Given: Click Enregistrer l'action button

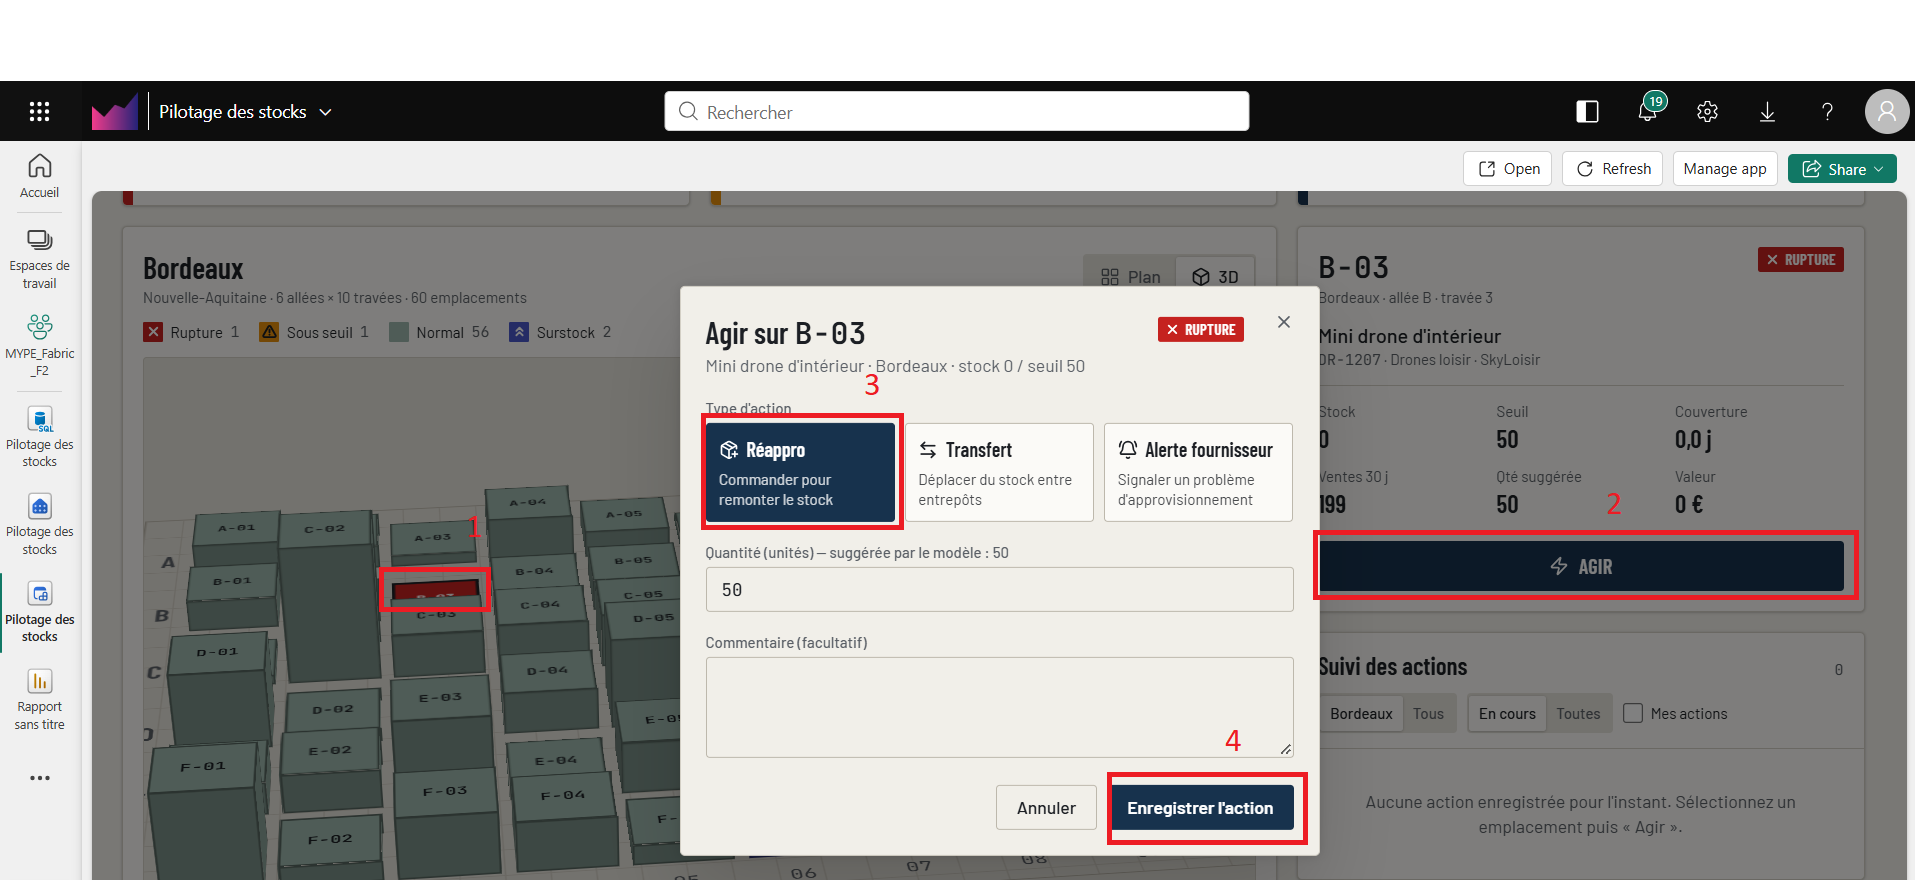Looking at the screenshot, I should [1200, 808].
